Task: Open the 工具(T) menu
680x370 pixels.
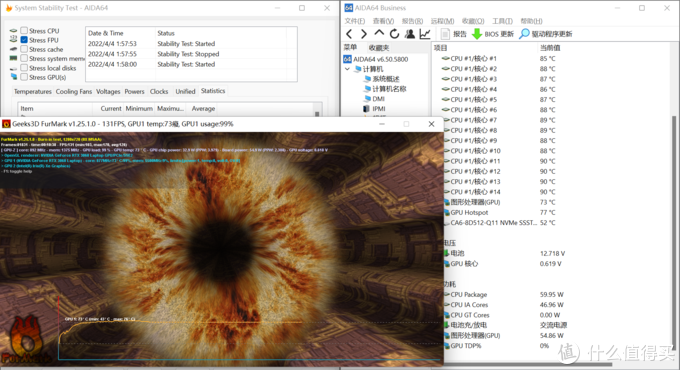Action: 502,21
